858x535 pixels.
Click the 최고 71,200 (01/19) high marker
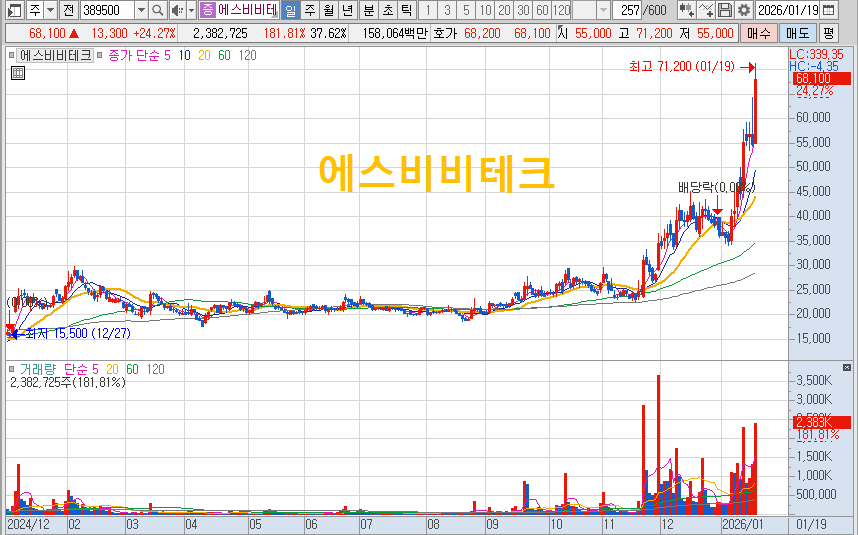point(681,67)
